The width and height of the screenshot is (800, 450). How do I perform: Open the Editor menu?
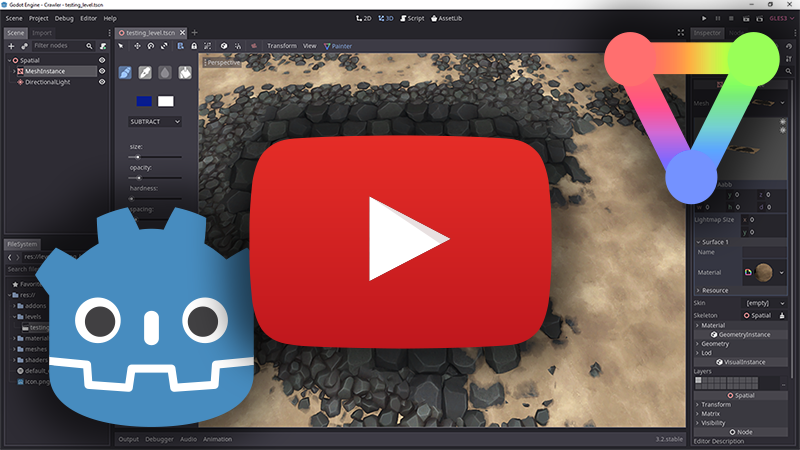88,18
